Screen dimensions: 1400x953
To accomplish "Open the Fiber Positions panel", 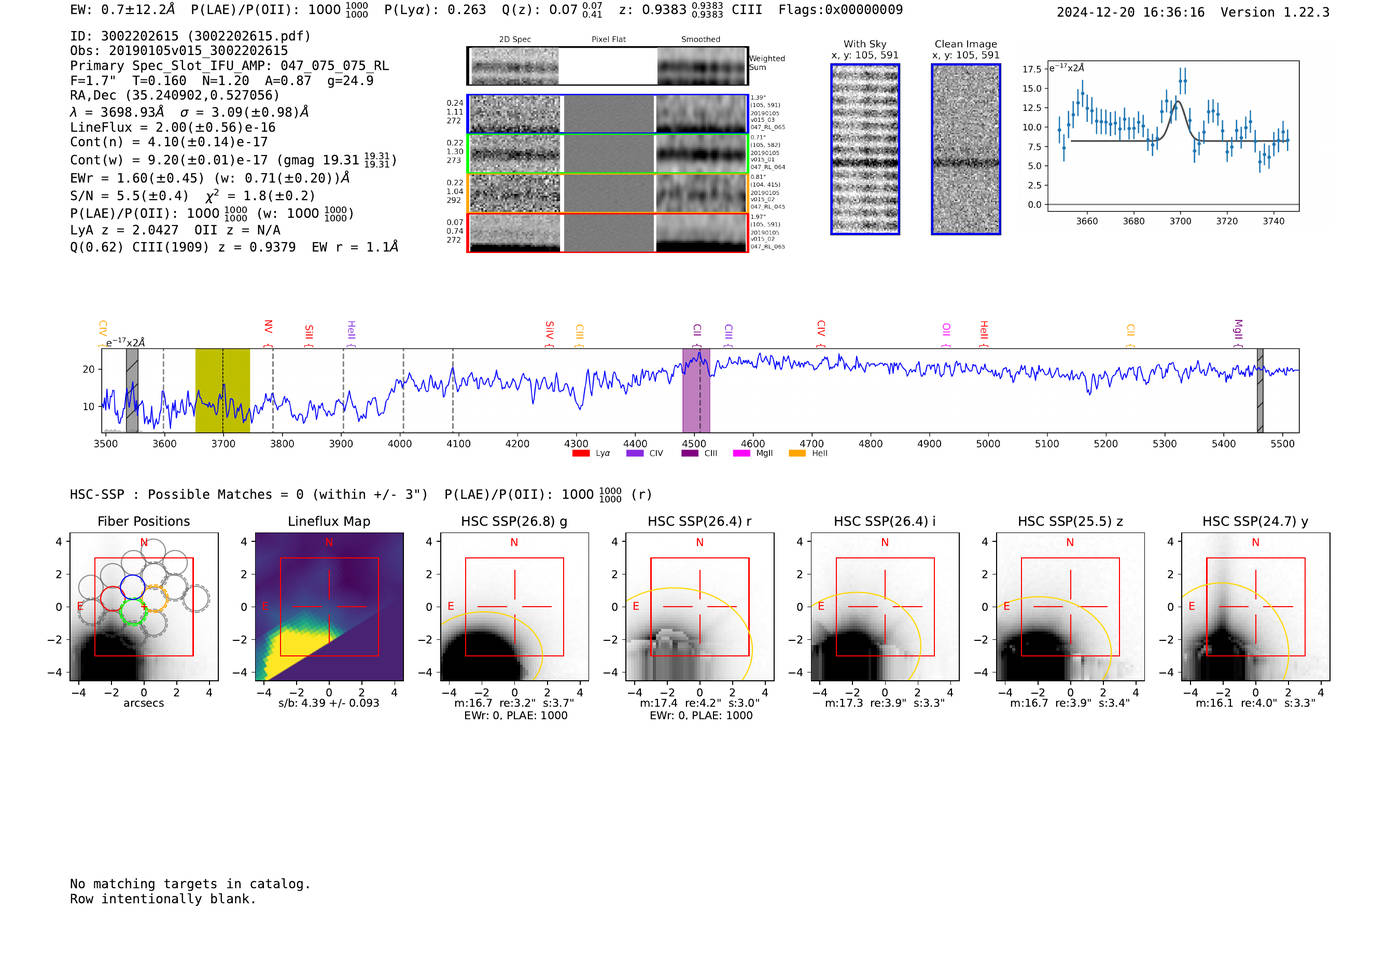I will [144, 607].
